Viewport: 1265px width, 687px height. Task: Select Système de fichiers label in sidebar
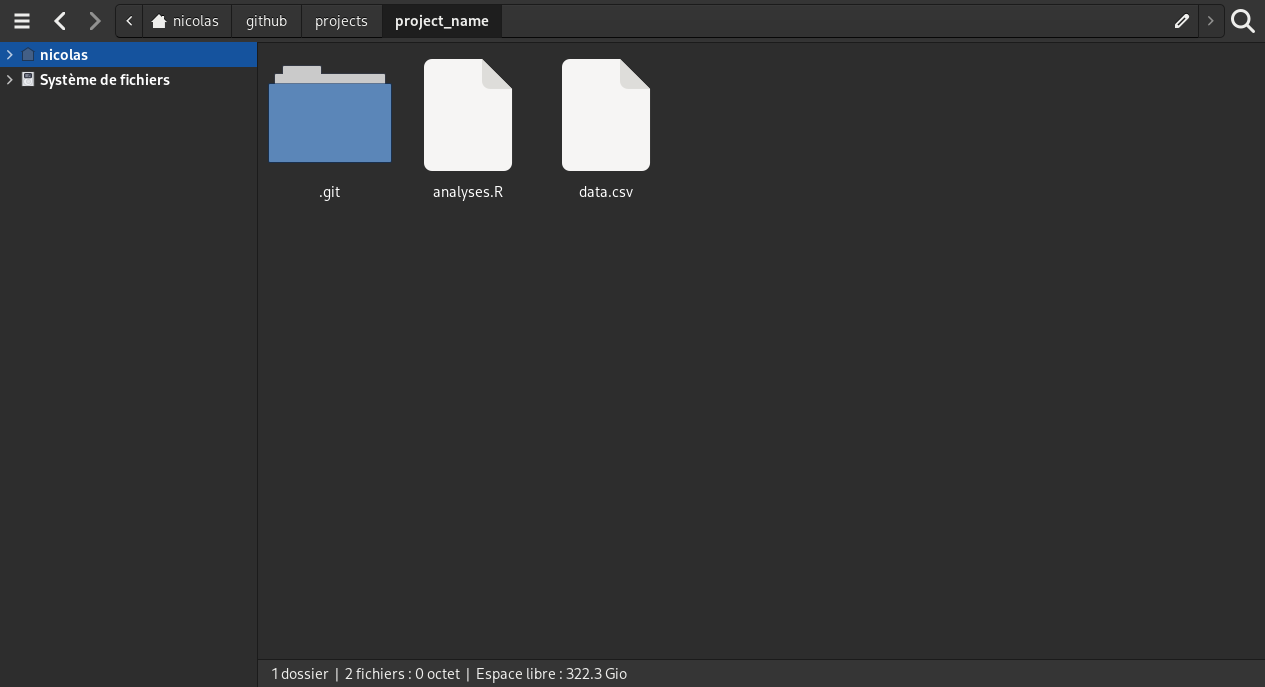(105, 80)
